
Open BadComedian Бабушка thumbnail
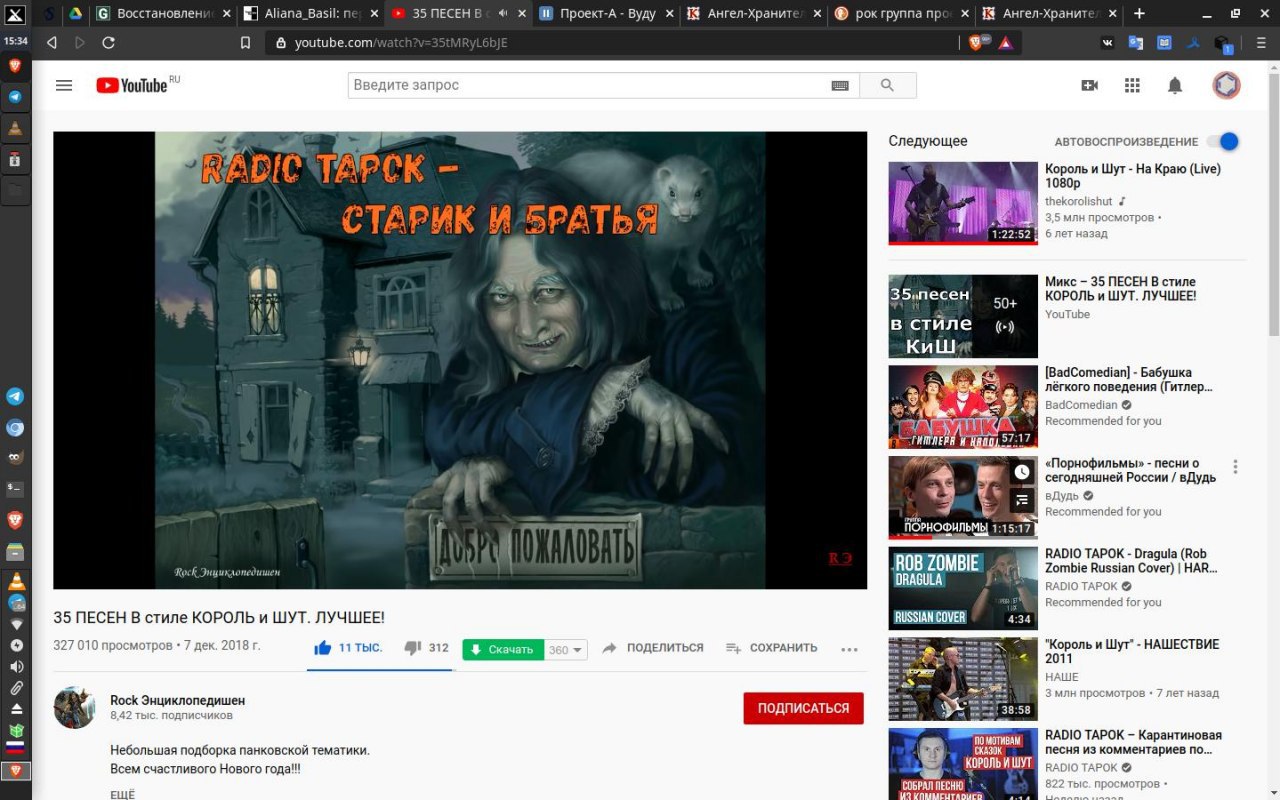click(x=963, y=406)
